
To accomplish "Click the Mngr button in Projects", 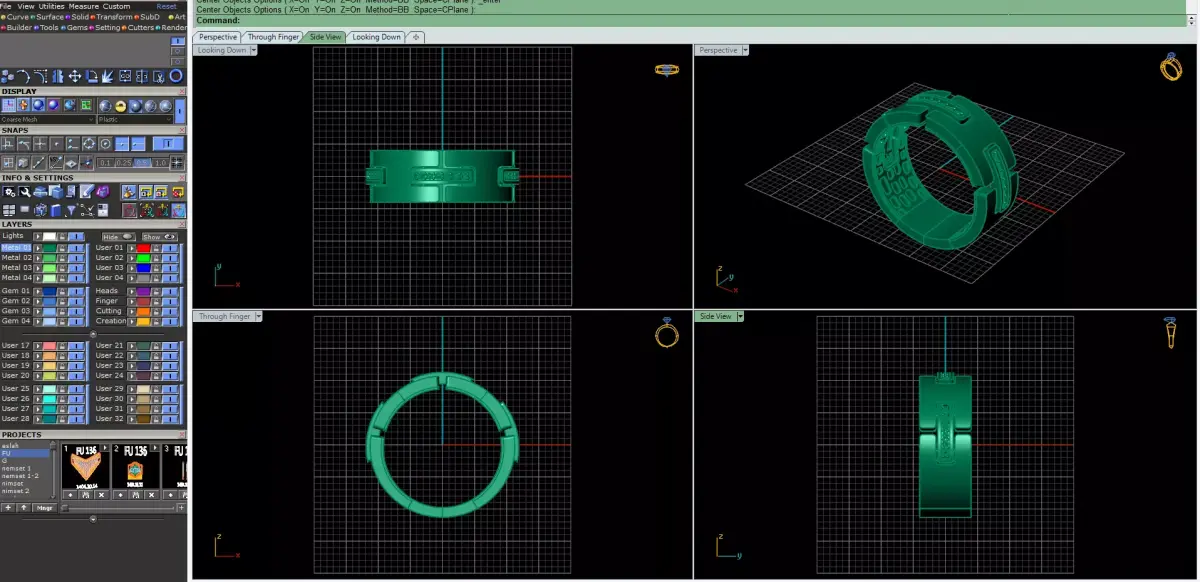I will point(44,508).
